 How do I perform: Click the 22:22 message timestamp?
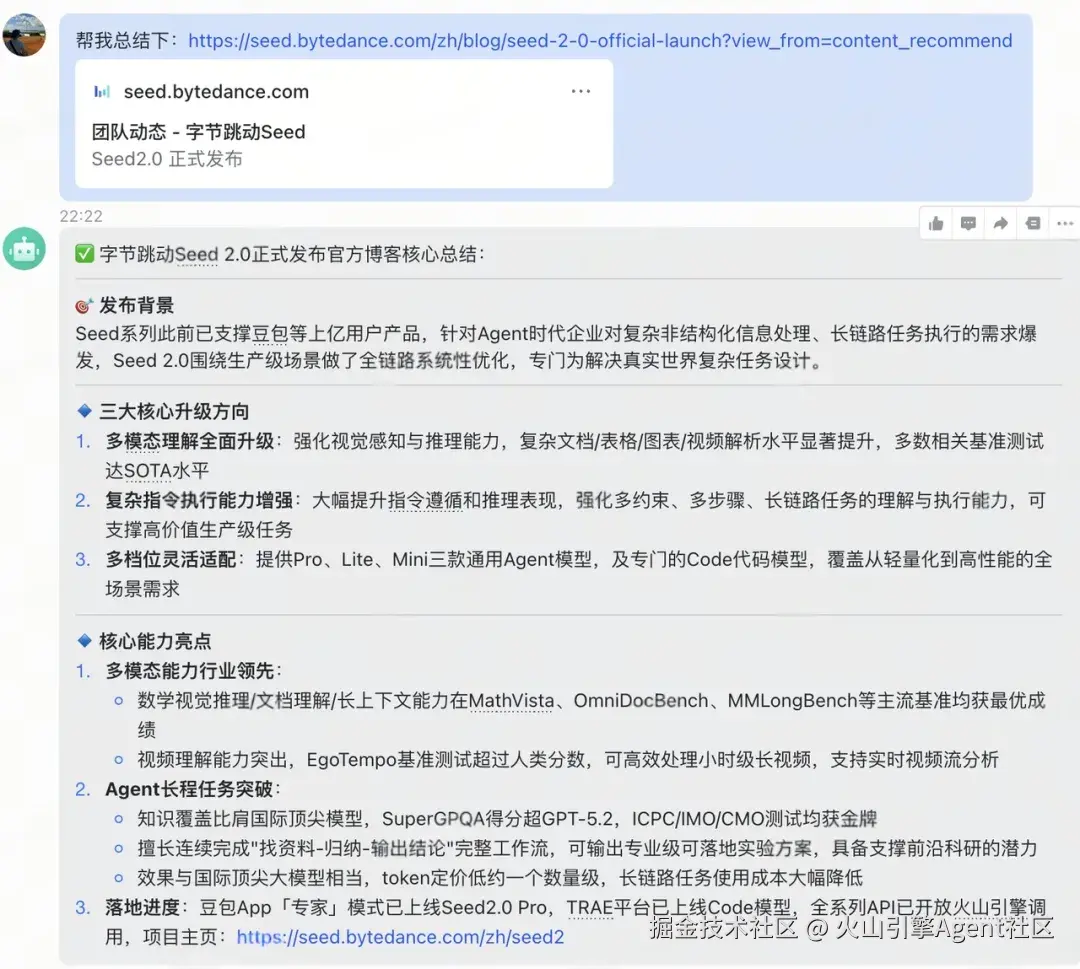click(x=81, y=216)
